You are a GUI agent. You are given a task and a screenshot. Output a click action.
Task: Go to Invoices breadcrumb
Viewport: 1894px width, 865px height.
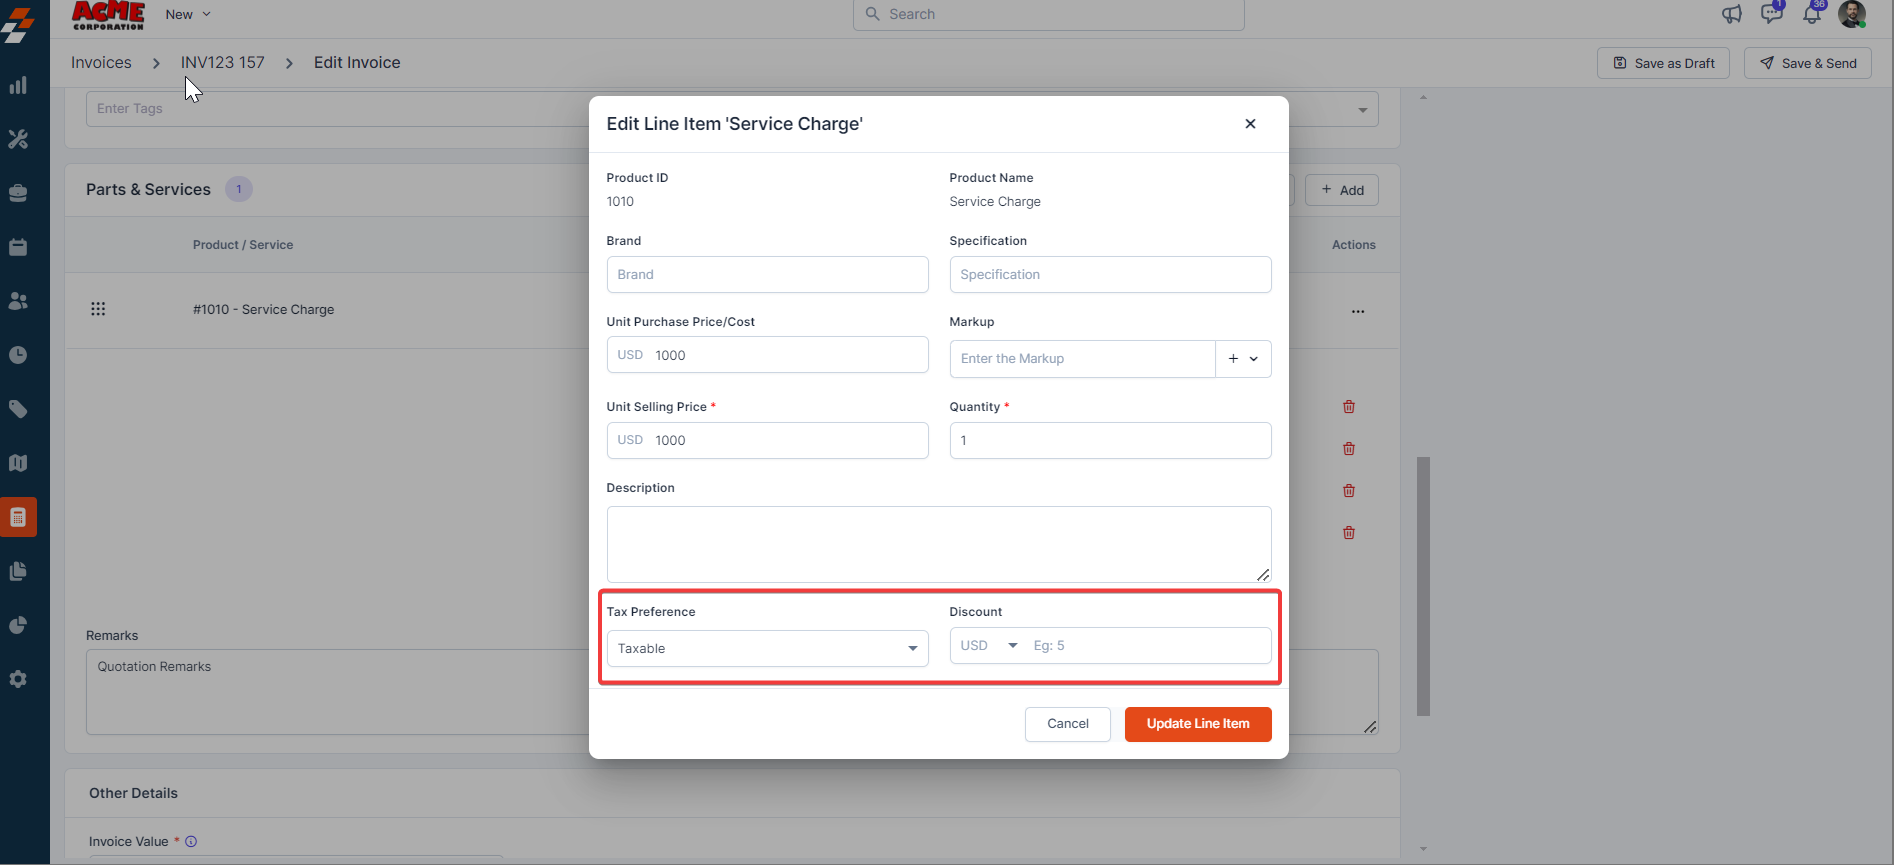101,62
